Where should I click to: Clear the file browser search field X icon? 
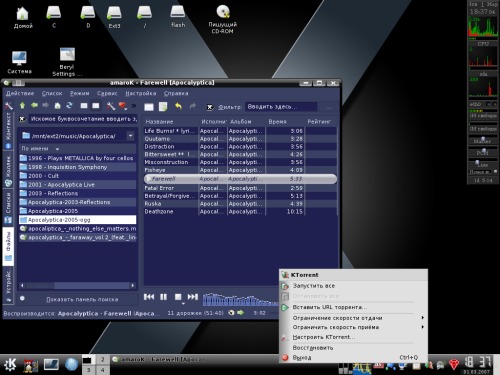click(x=22, y=119)
